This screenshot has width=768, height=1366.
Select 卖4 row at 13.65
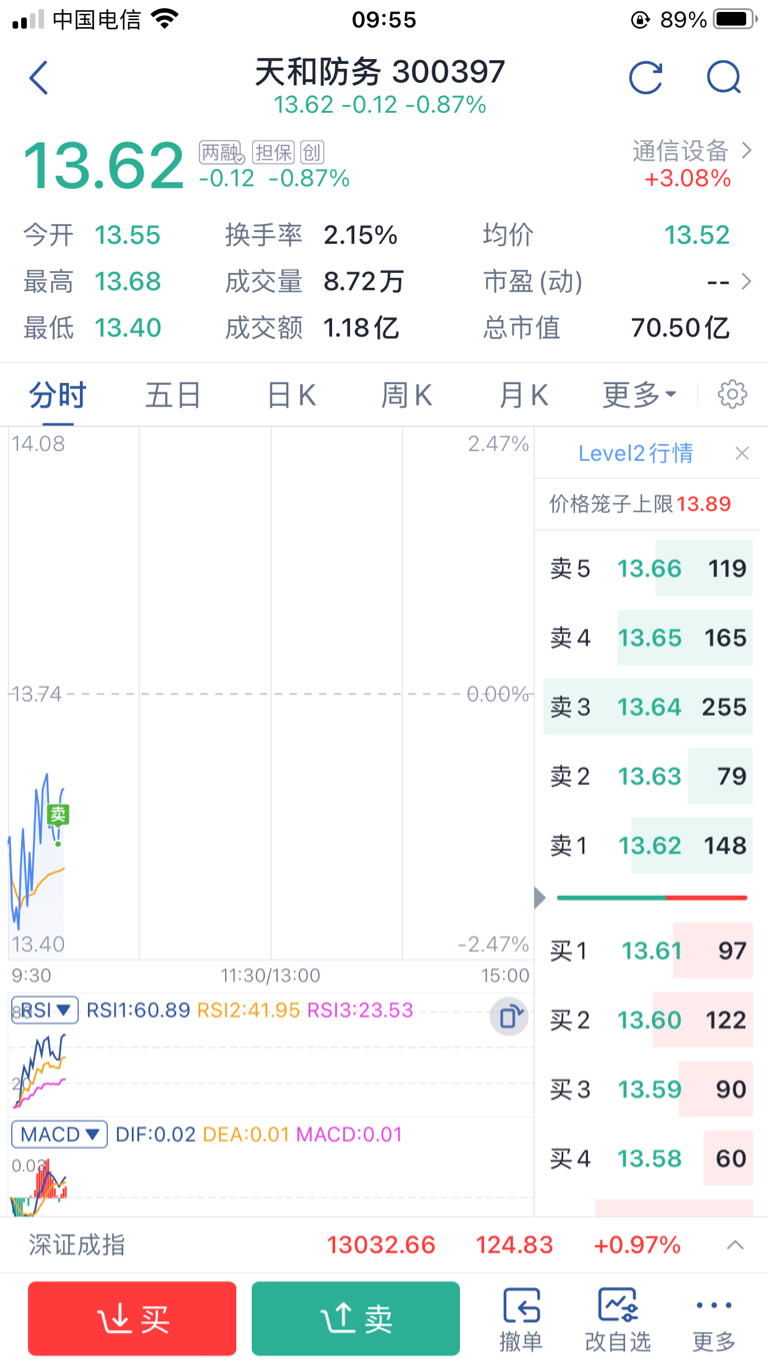(x=648, y=637)
